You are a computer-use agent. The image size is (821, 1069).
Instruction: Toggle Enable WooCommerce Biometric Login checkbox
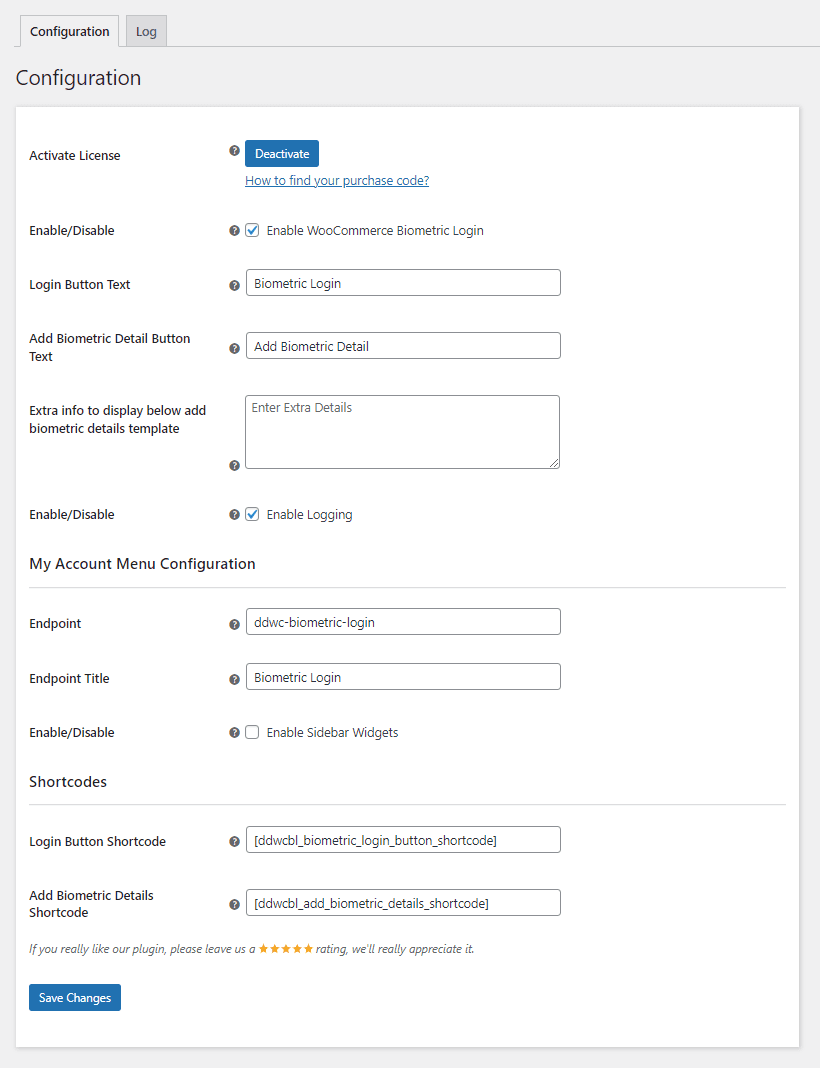[x=252, y=230]
